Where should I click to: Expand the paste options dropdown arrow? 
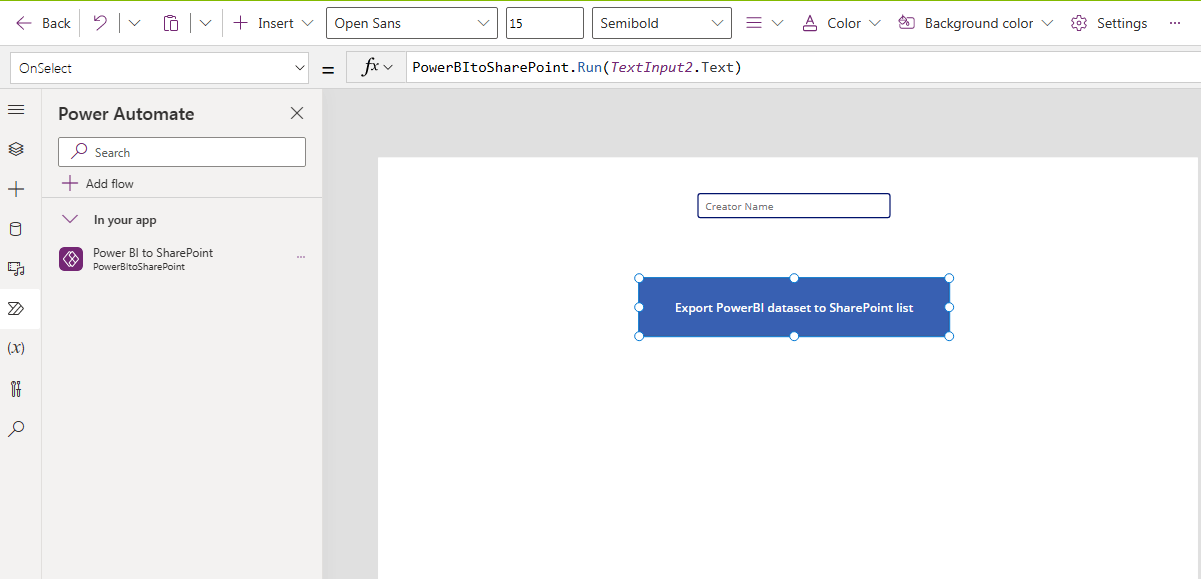[x=205, y=23]
